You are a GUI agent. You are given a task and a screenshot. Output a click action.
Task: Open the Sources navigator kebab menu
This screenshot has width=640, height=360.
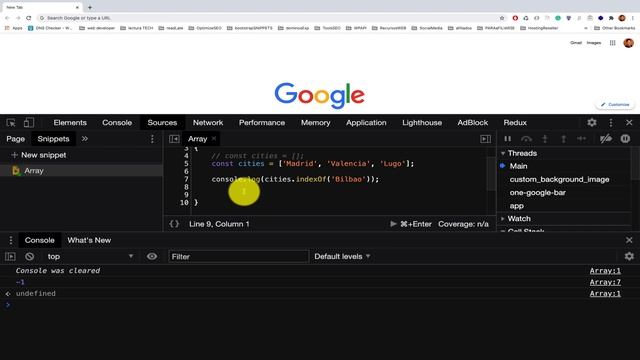pos(152,139)
